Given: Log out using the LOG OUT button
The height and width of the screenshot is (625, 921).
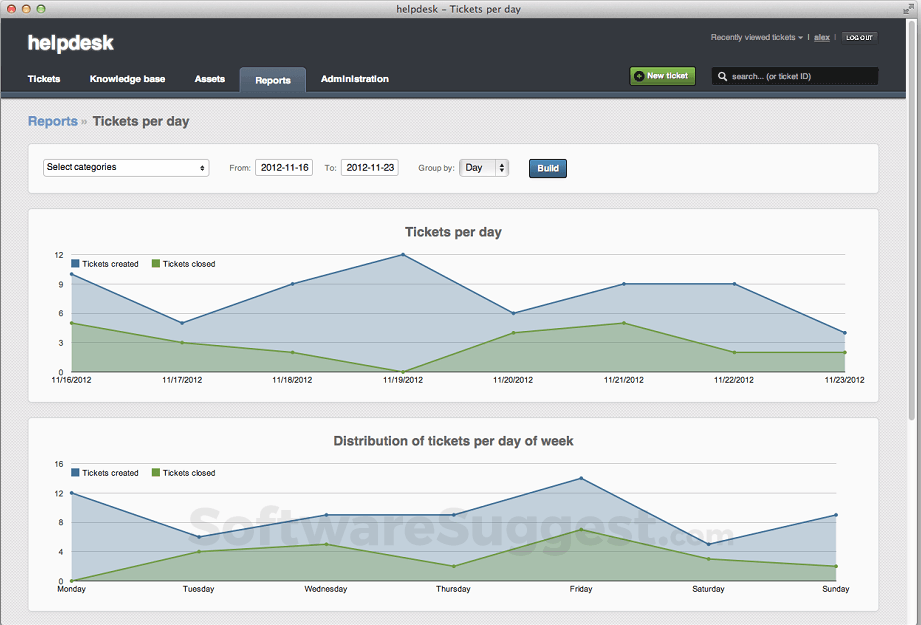Looking at the screenshot, I should tap(859, 38).
